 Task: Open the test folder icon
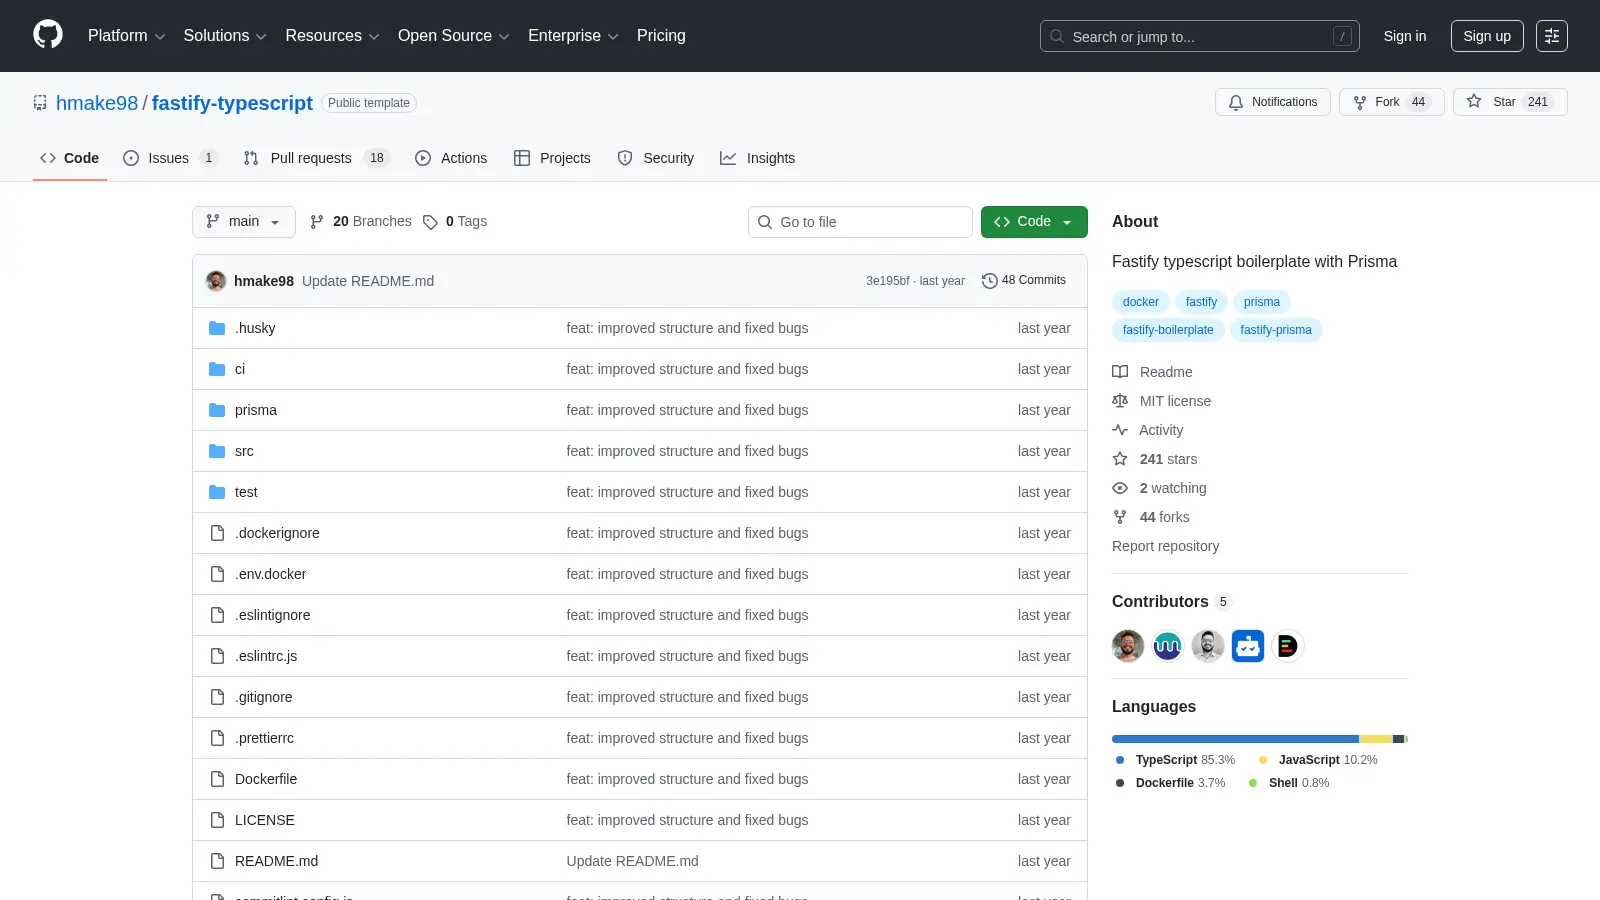point(217,492)
